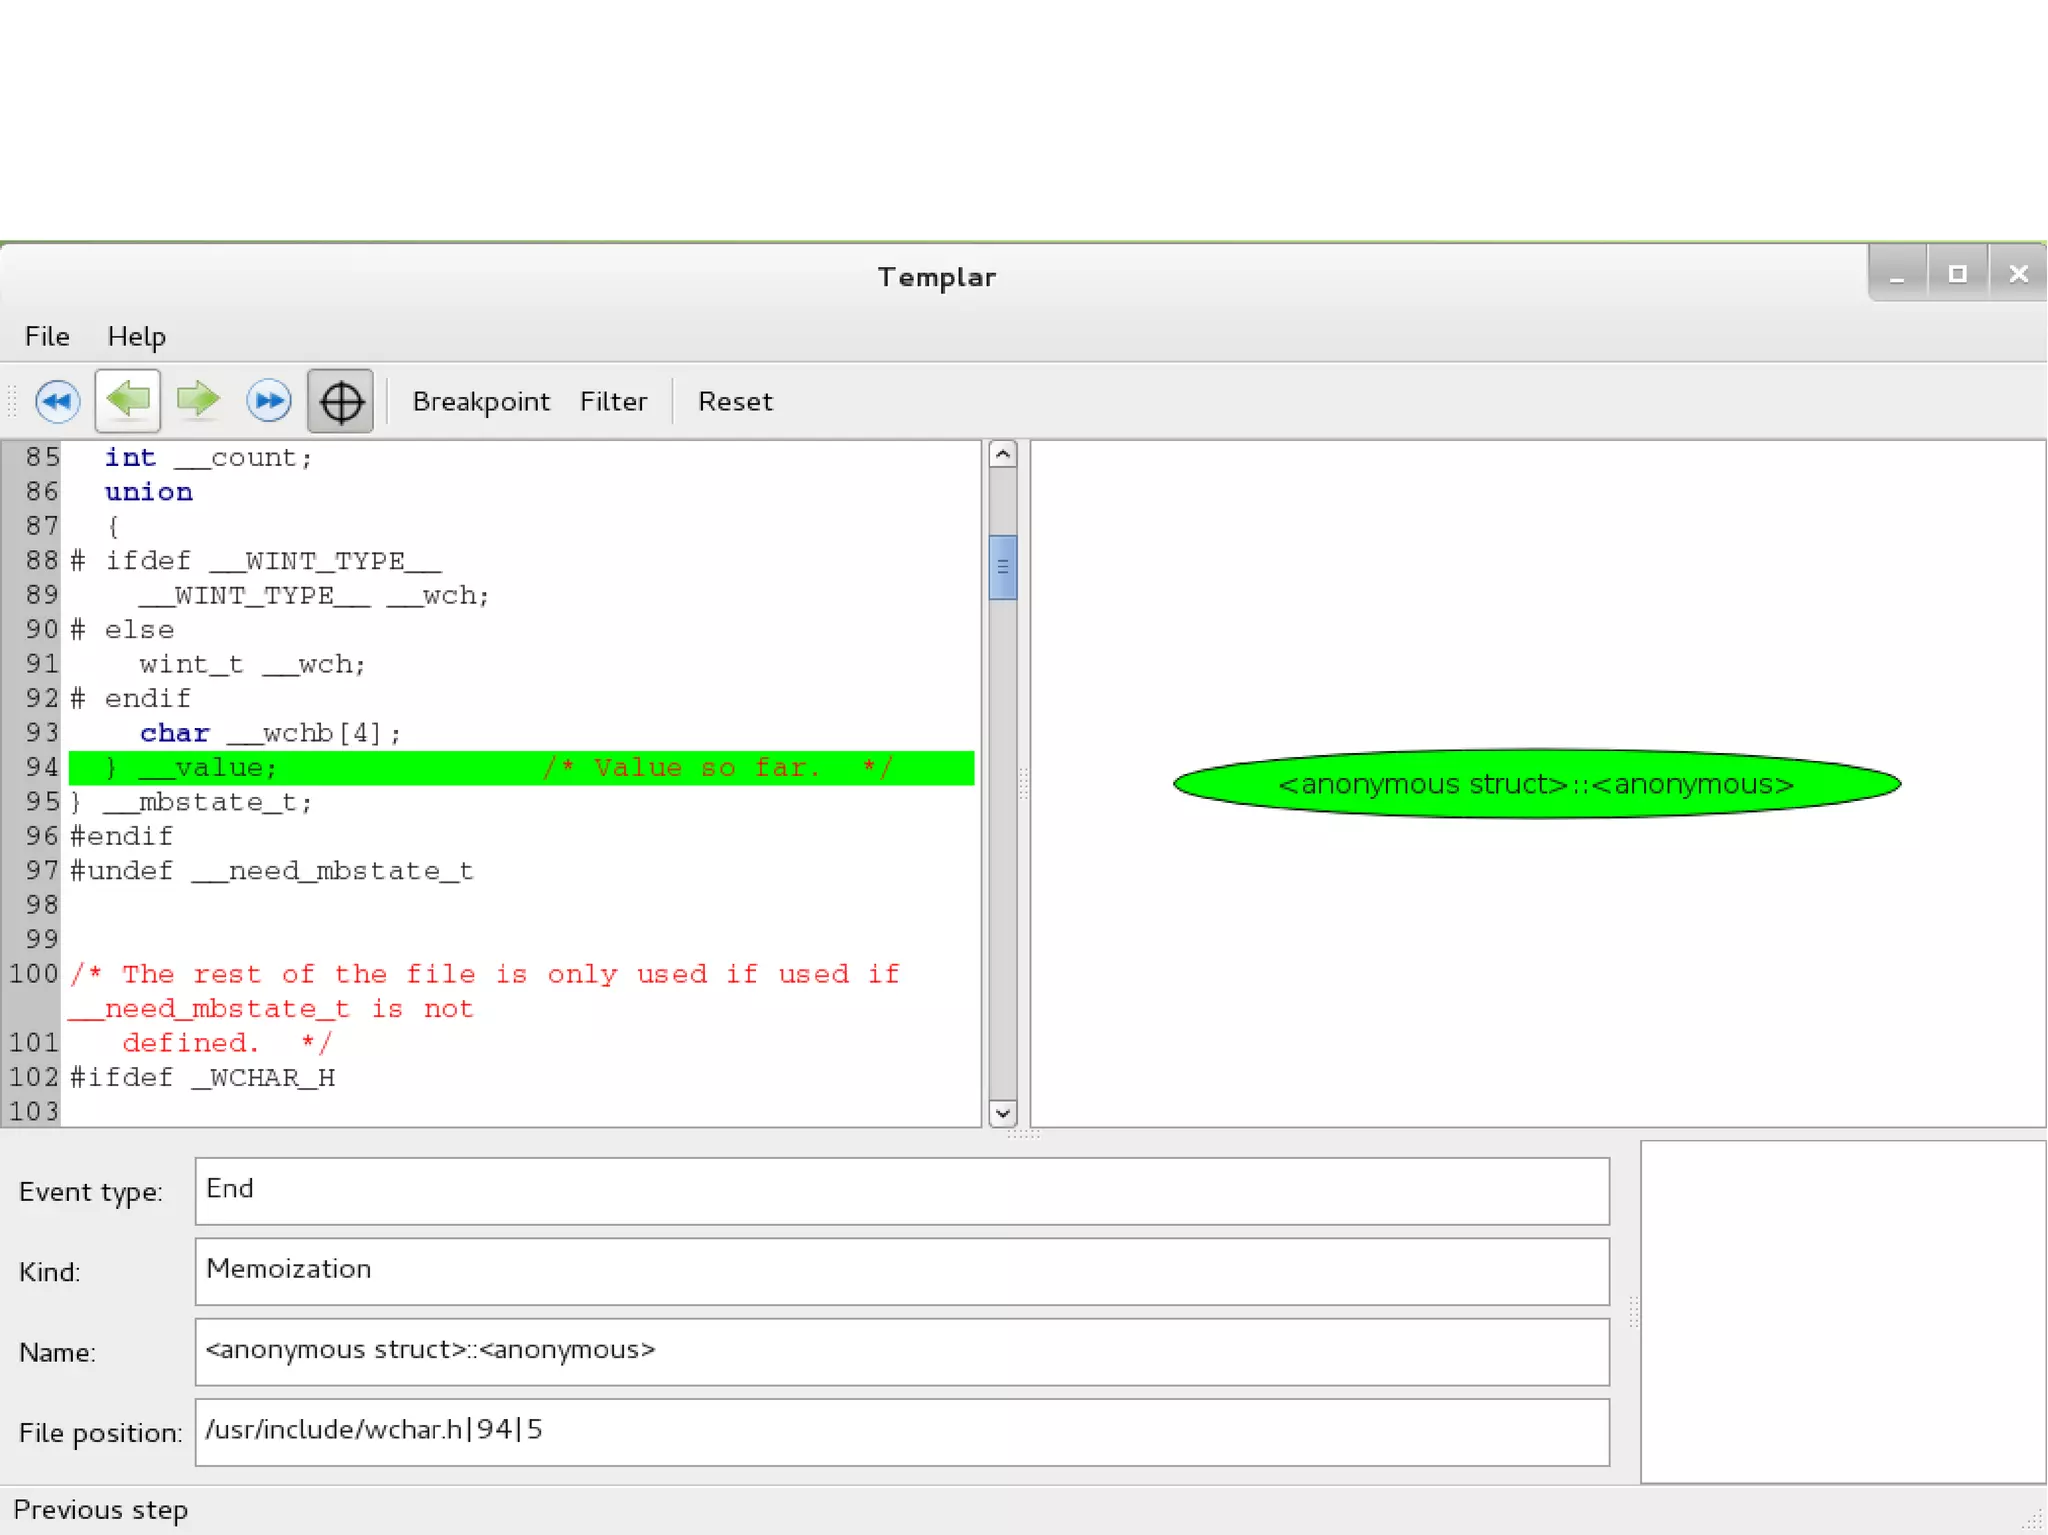Click the highlighted line 94 in the code
Viewport: 2048px width, 1535px height.
pos(520,767)
